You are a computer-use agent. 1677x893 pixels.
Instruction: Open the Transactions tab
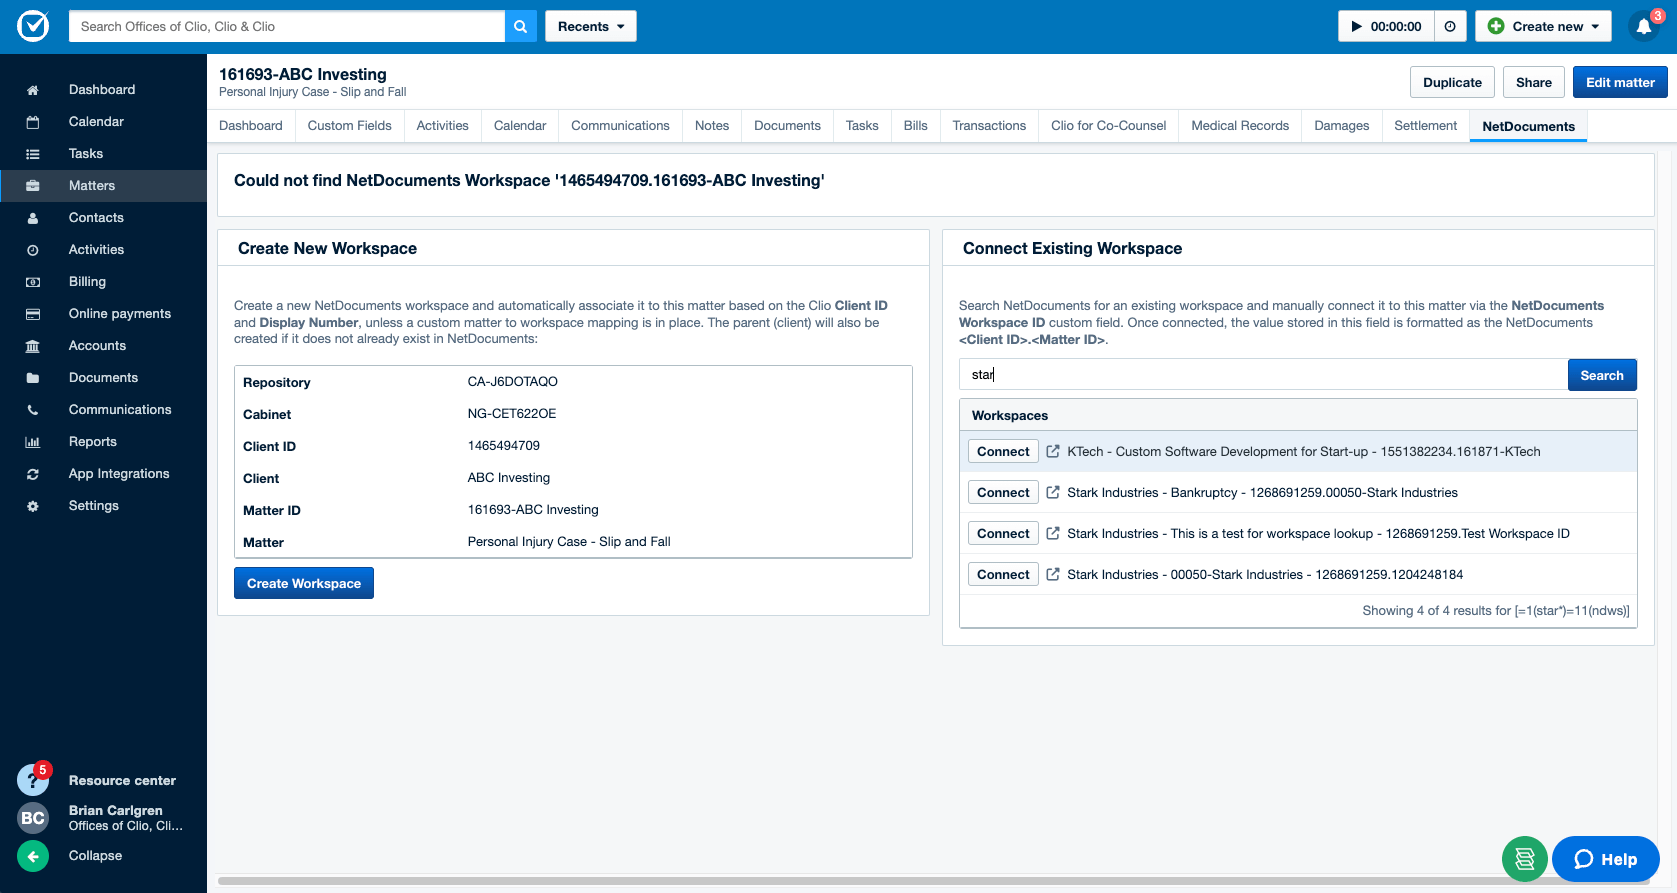[989, 125]
